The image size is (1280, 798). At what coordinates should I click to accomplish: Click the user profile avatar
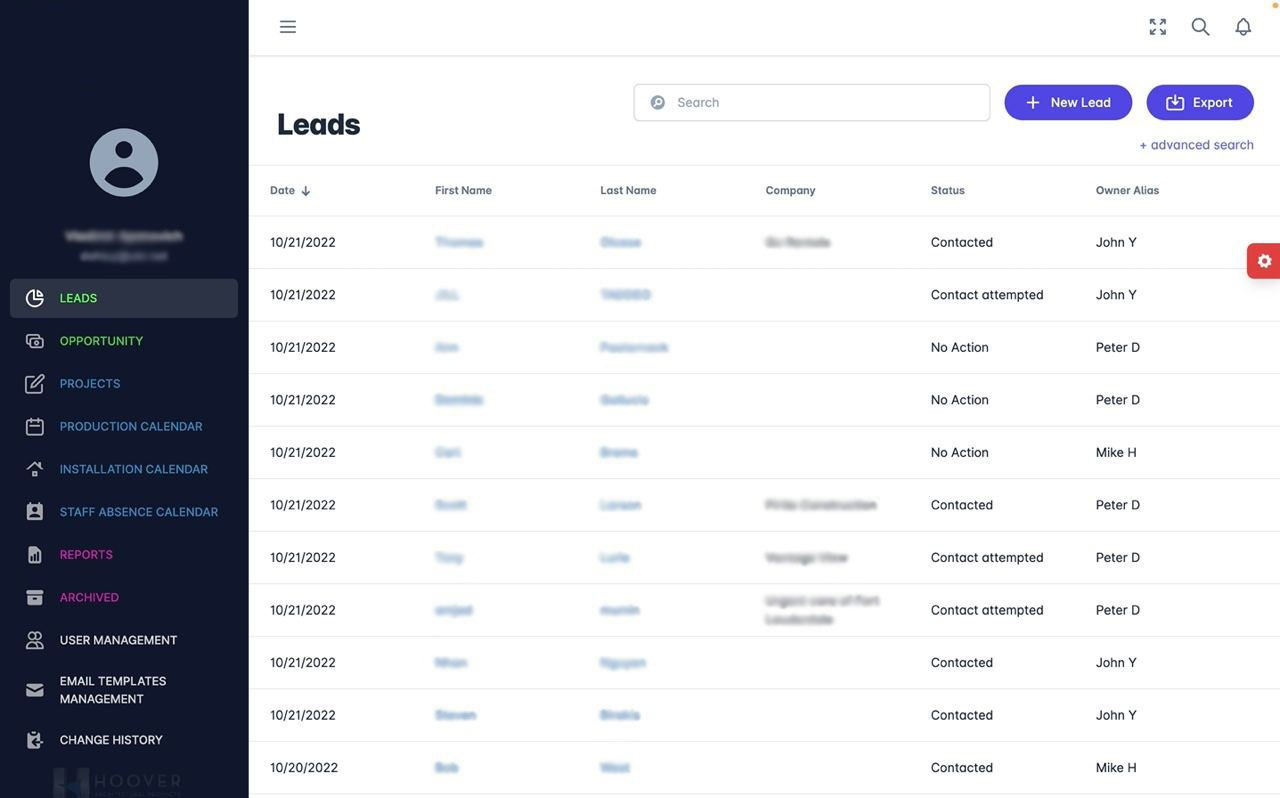[x=124, y=163]
